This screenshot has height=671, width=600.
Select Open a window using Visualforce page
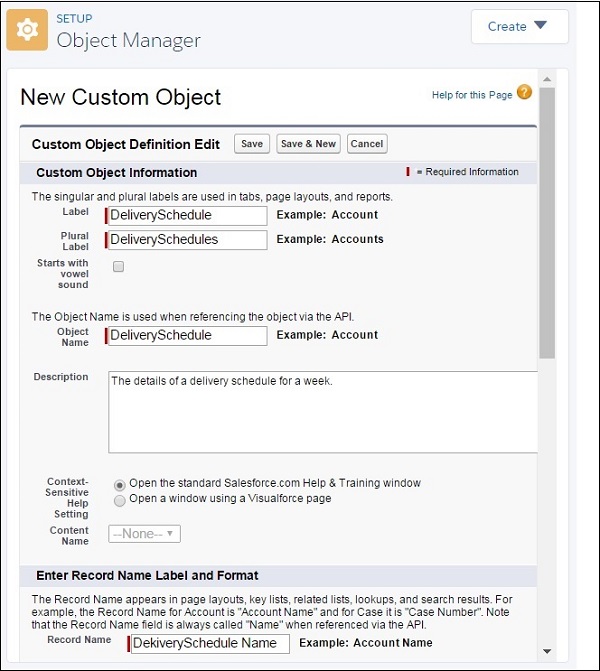tap(120, 499)
